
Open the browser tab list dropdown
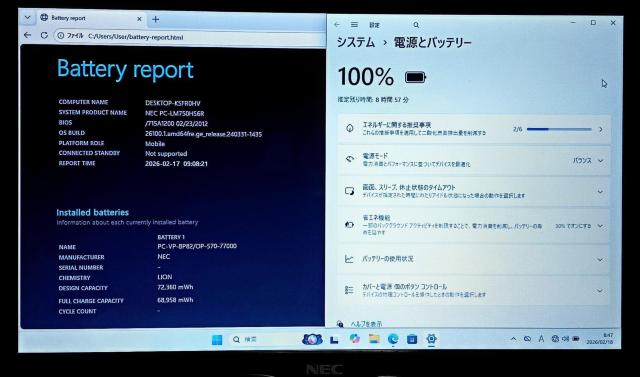pyautogui.click(x=27, y=18)
